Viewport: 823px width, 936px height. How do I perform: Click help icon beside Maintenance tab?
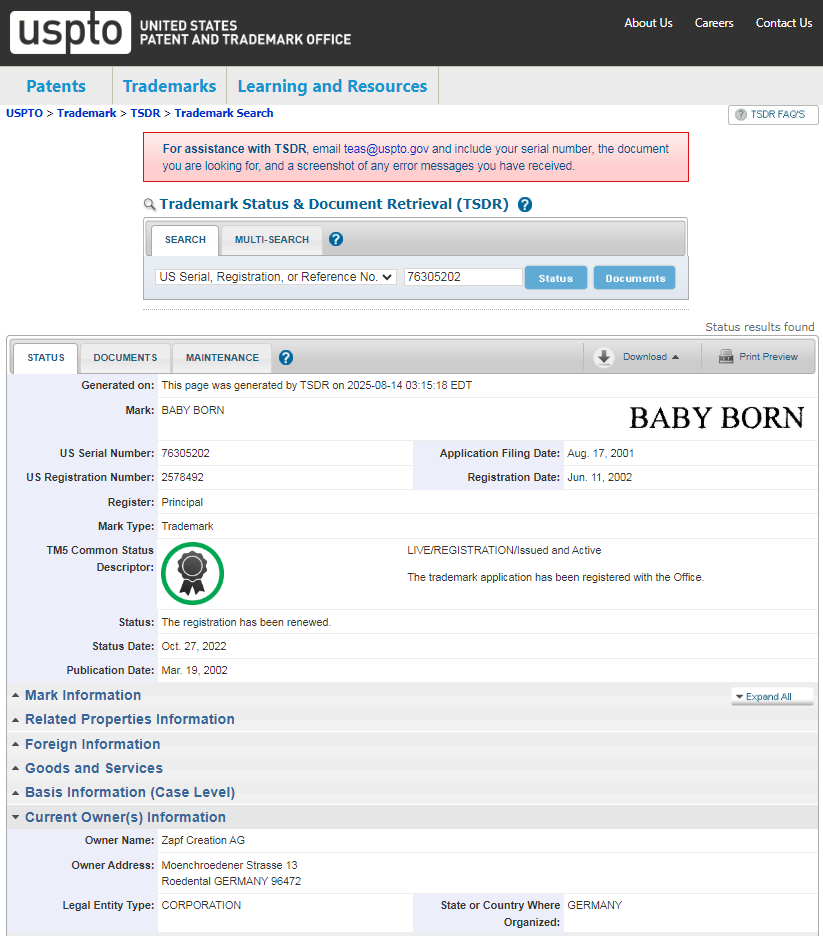point(286,358)
